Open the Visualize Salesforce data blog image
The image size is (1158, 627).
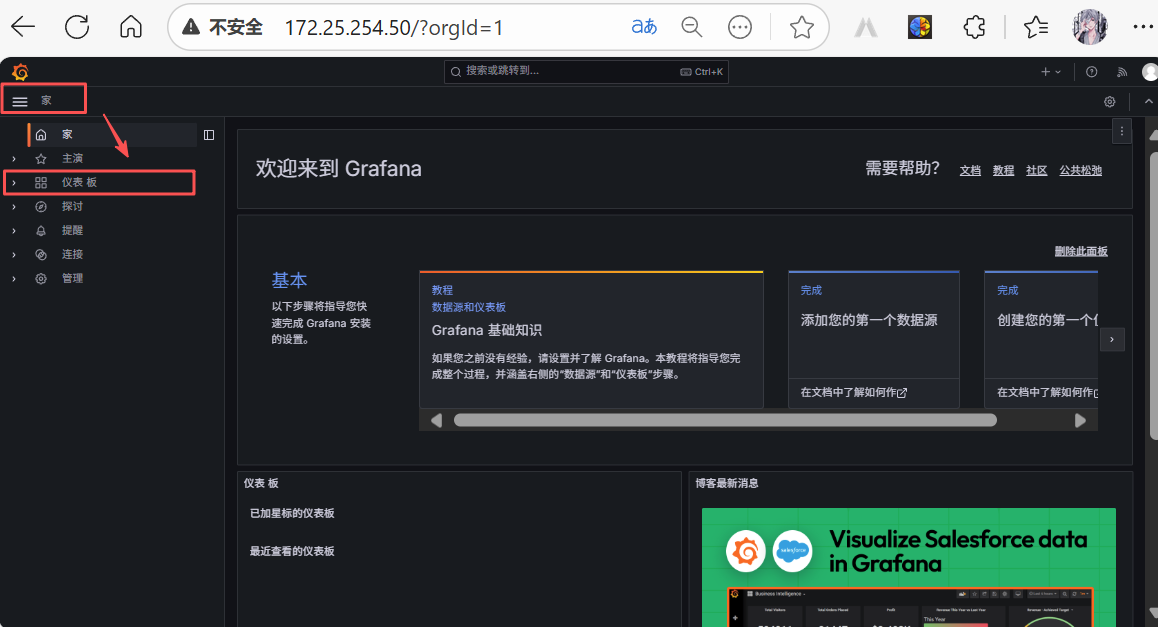coord(908,567)
